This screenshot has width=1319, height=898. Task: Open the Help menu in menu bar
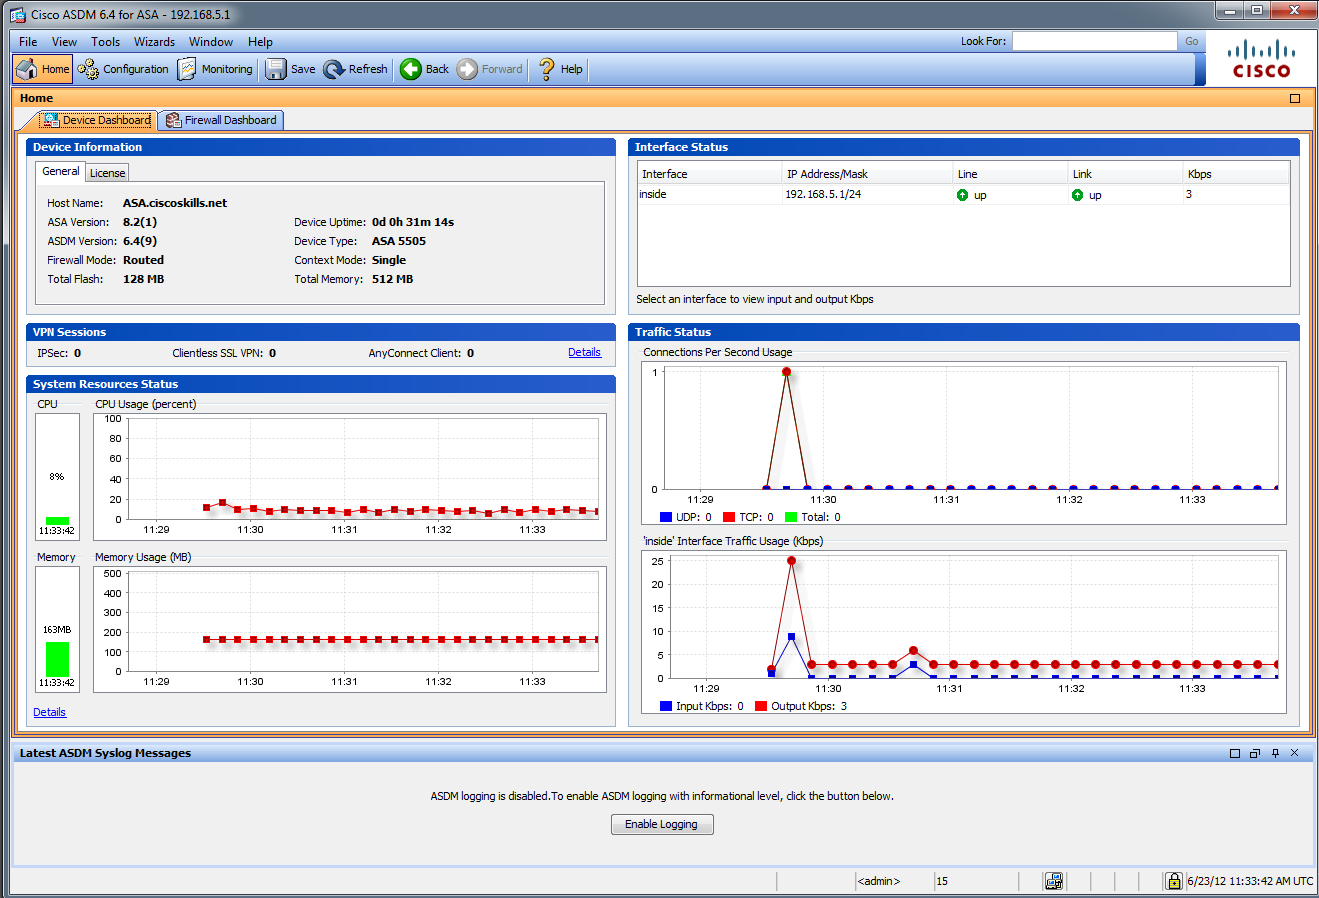260,42
